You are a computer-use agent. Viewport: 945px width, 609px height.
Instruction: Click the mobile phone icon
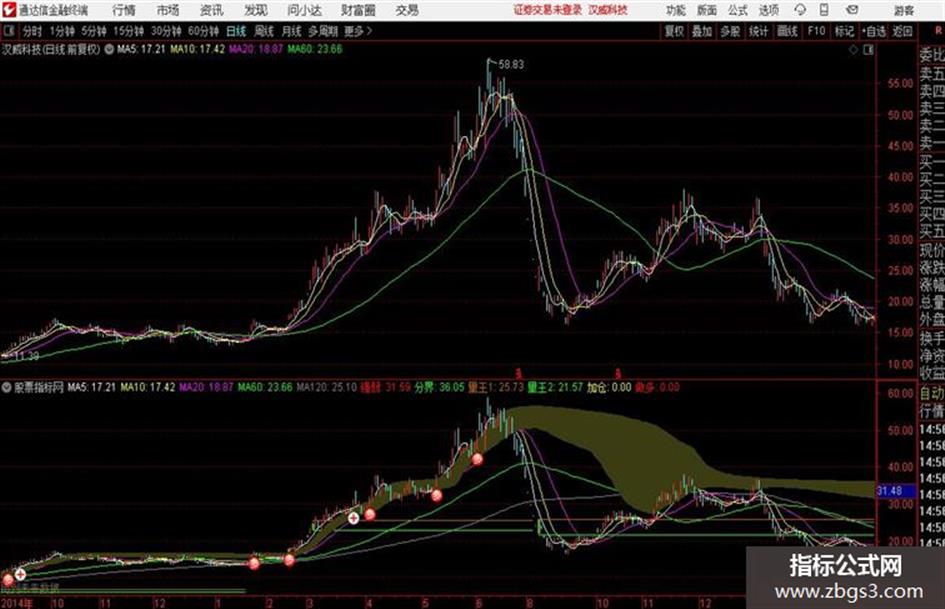point(824,10)
